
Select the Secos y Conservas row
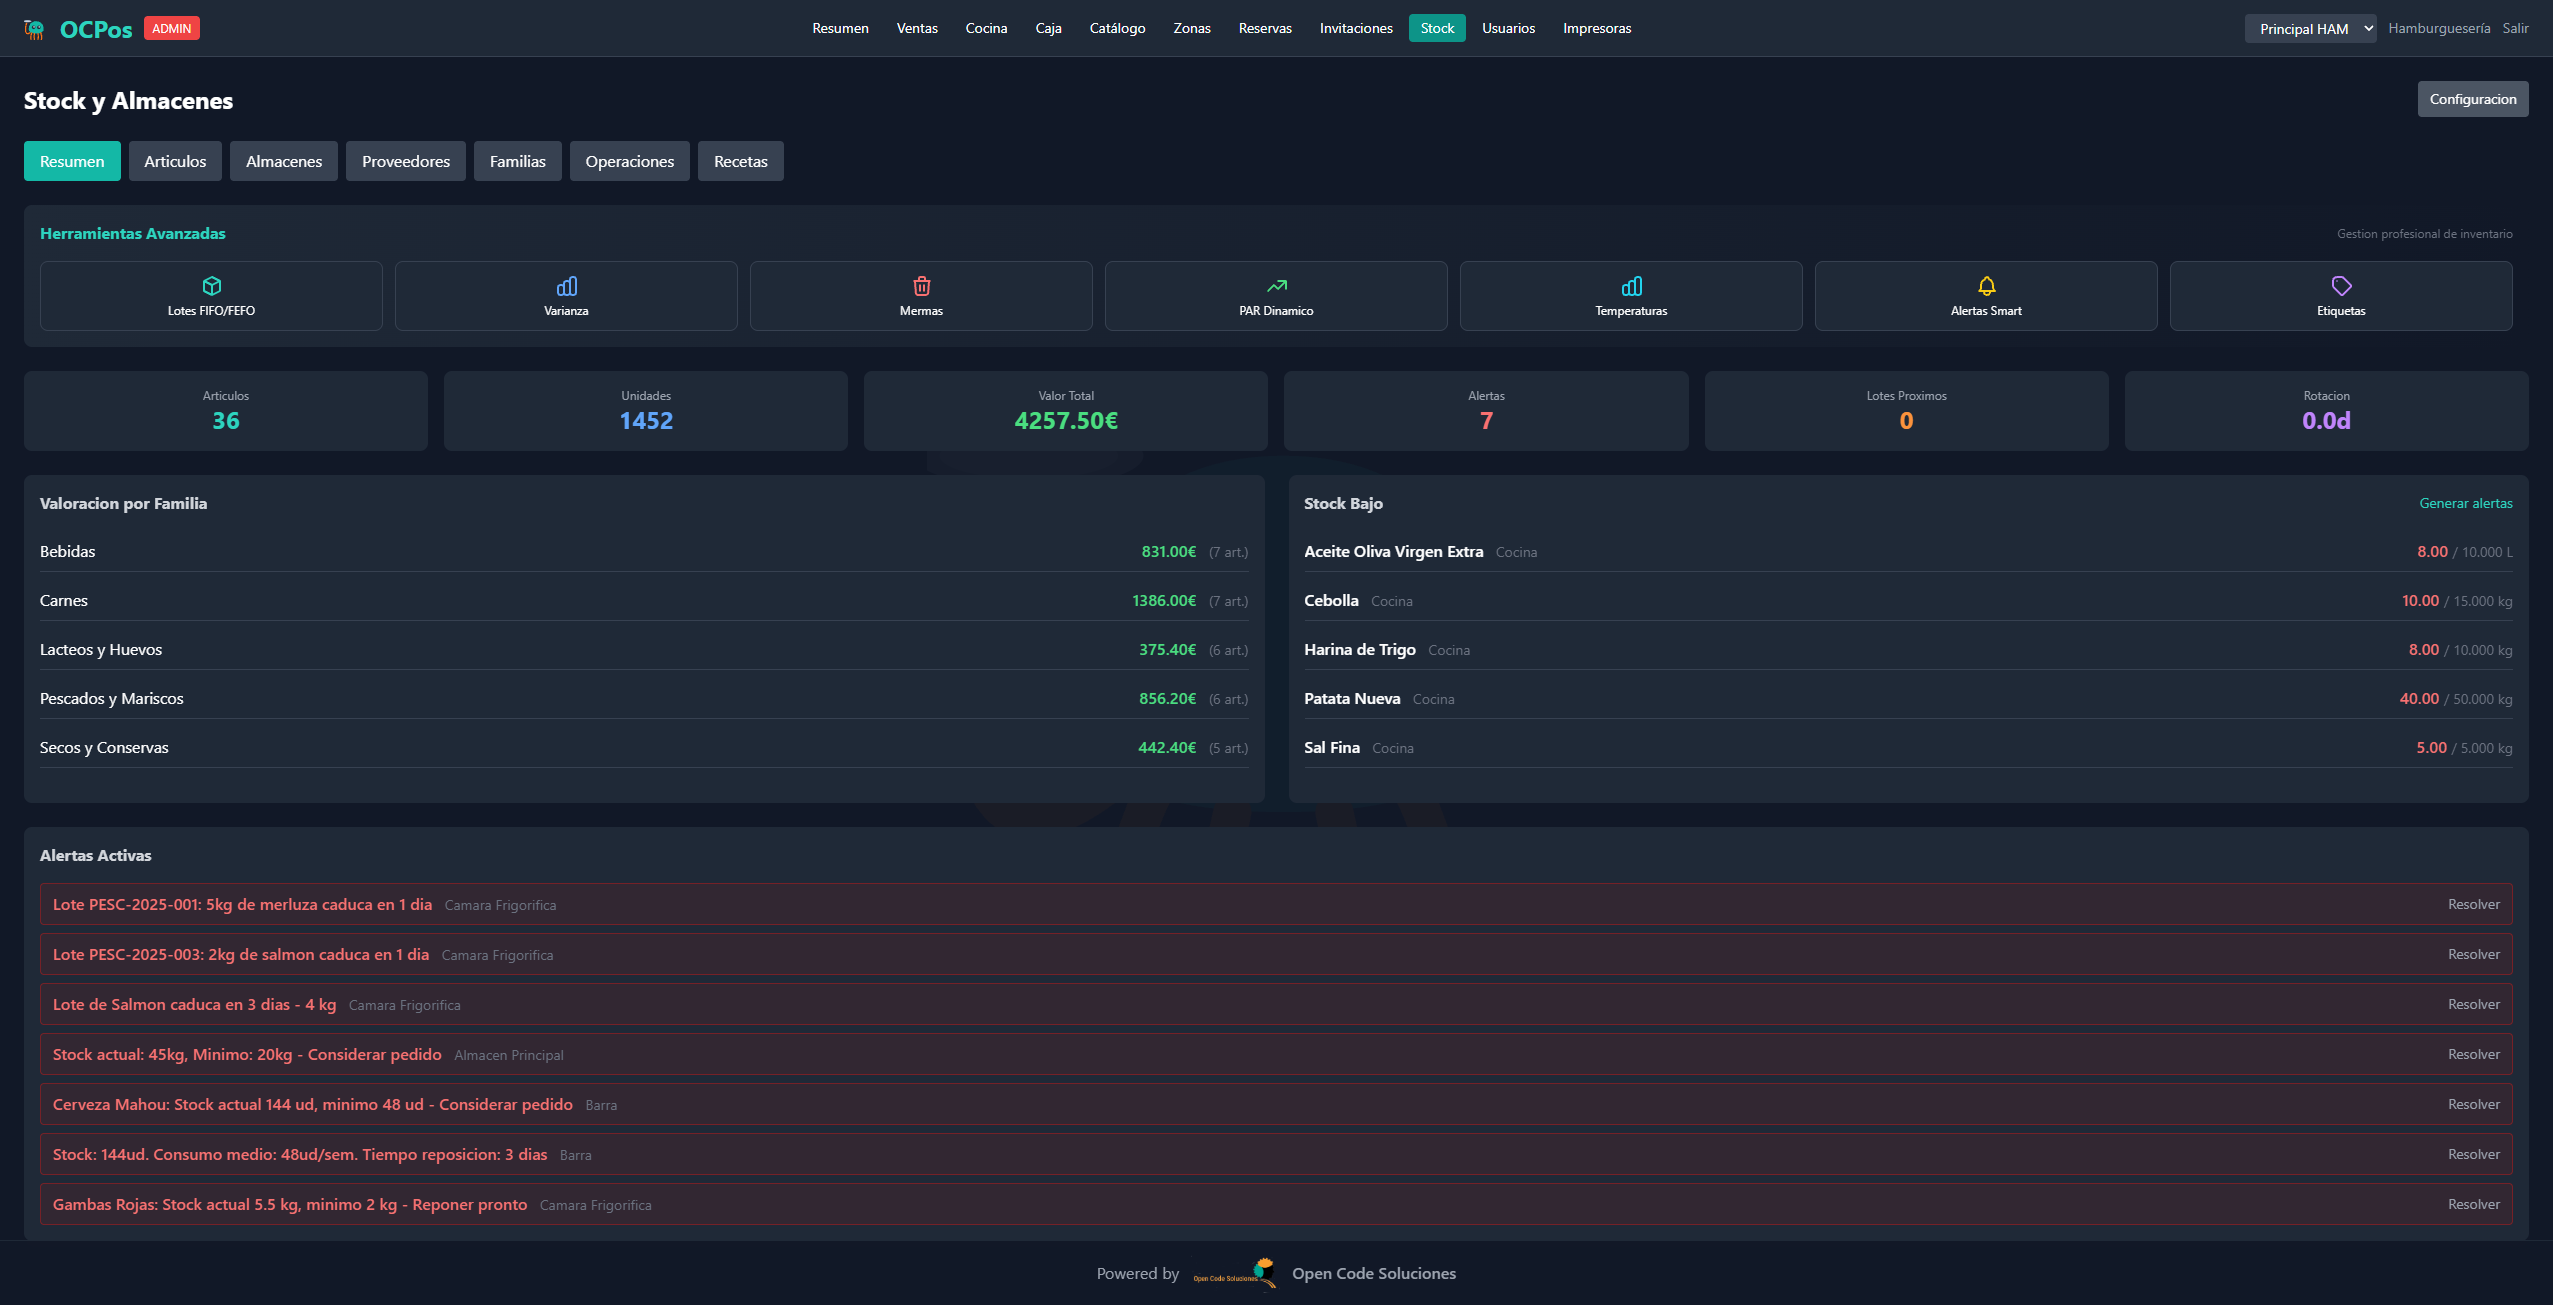[644, 748]
